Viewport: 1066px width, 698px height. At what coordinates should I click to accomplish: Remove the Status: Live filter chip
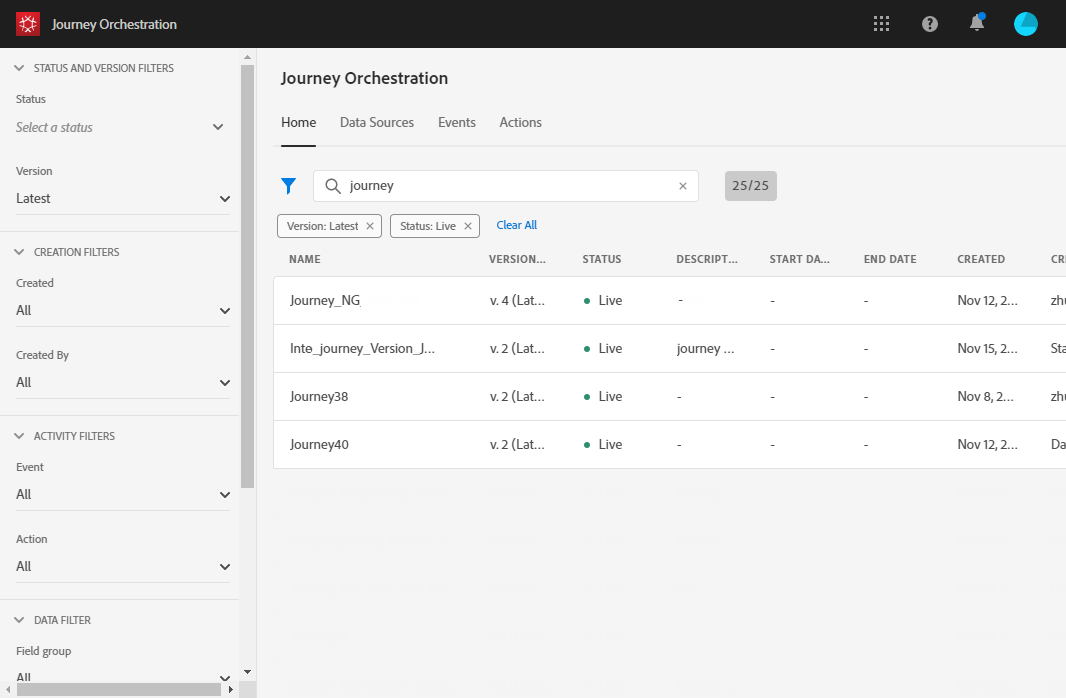tap(467, 226)
